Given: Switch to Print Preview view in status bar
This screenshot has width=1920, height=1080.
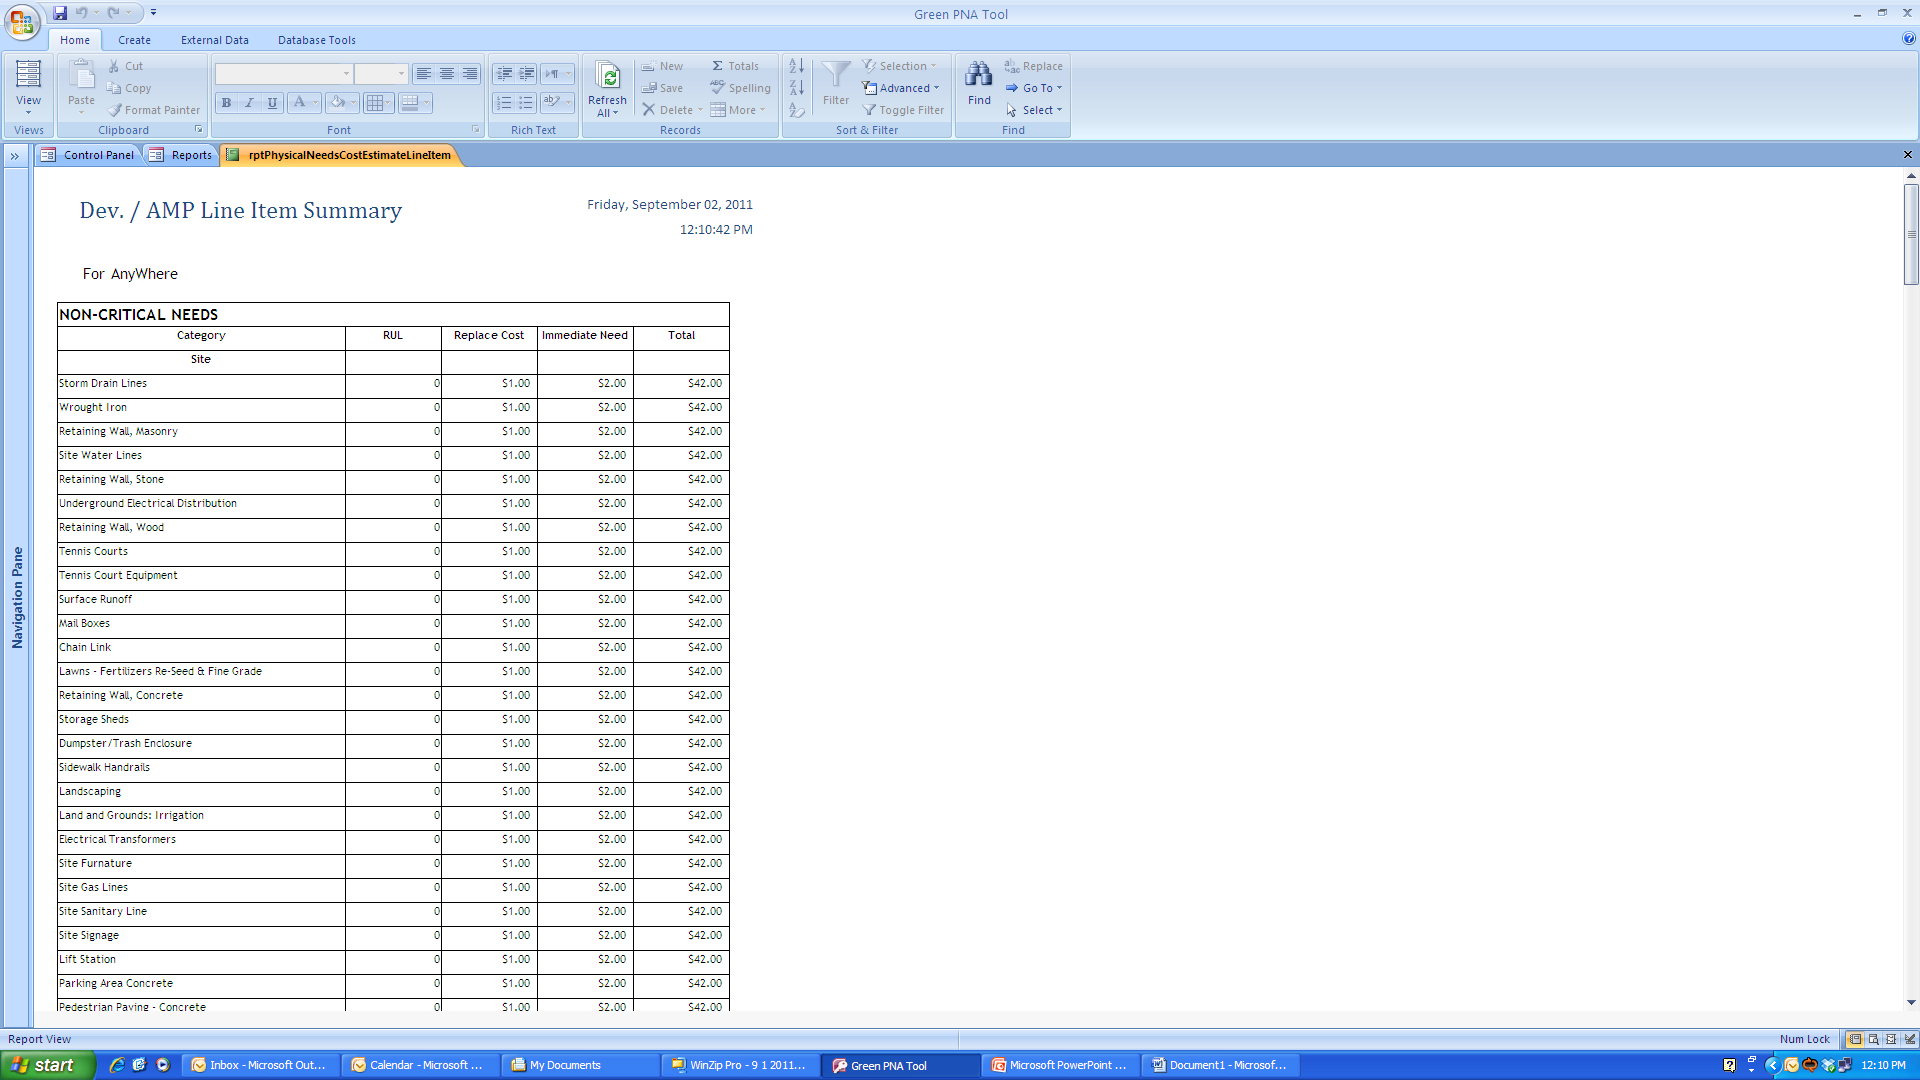Looking at the screenshot, I should 1873,1039.
